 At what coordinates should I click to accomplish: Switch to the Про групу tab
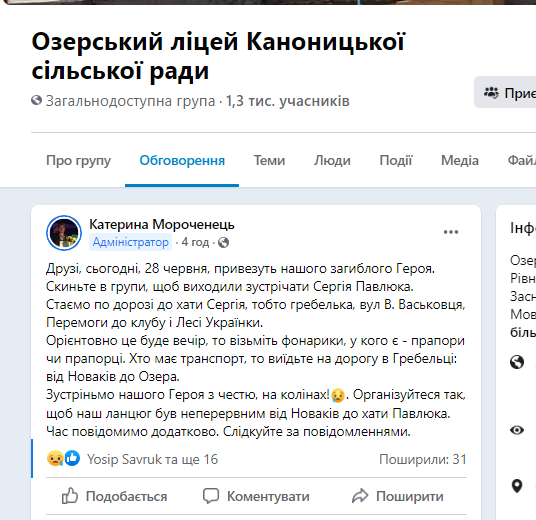click(79, 160)
